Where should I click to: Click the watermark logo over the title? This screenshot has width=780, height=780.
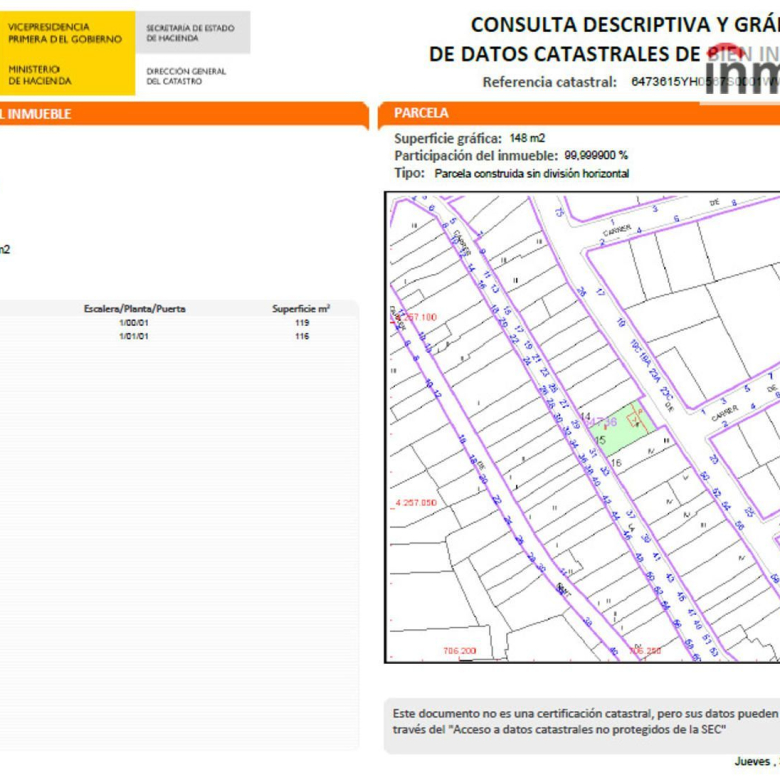tap(741, 71)
